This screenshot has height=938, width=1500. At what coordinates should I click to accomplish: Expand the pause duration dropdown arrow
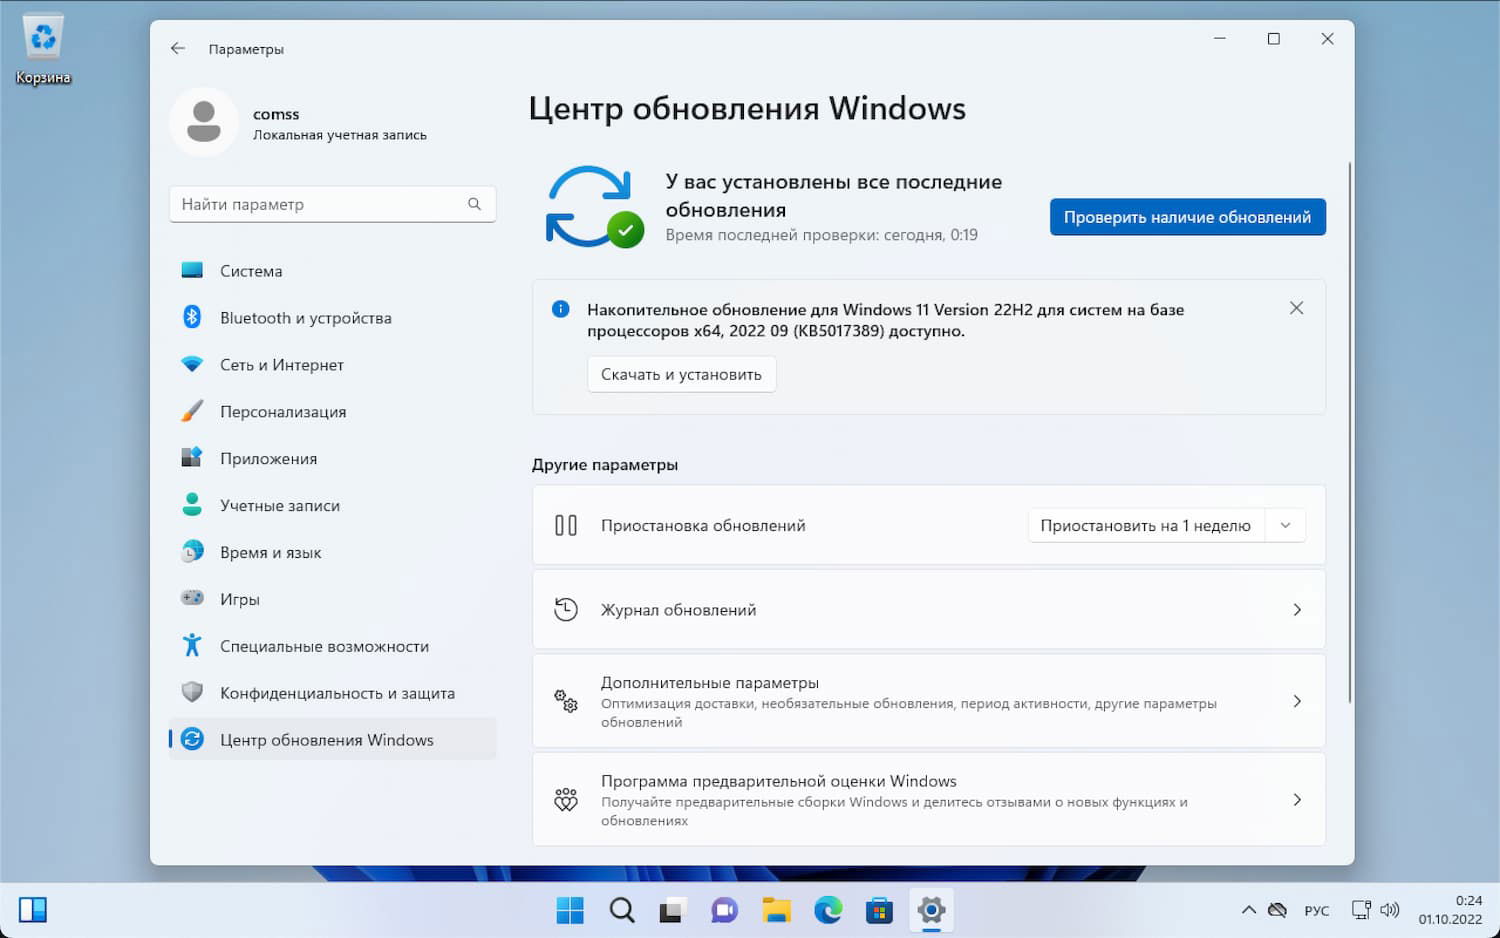[1286, 525]
